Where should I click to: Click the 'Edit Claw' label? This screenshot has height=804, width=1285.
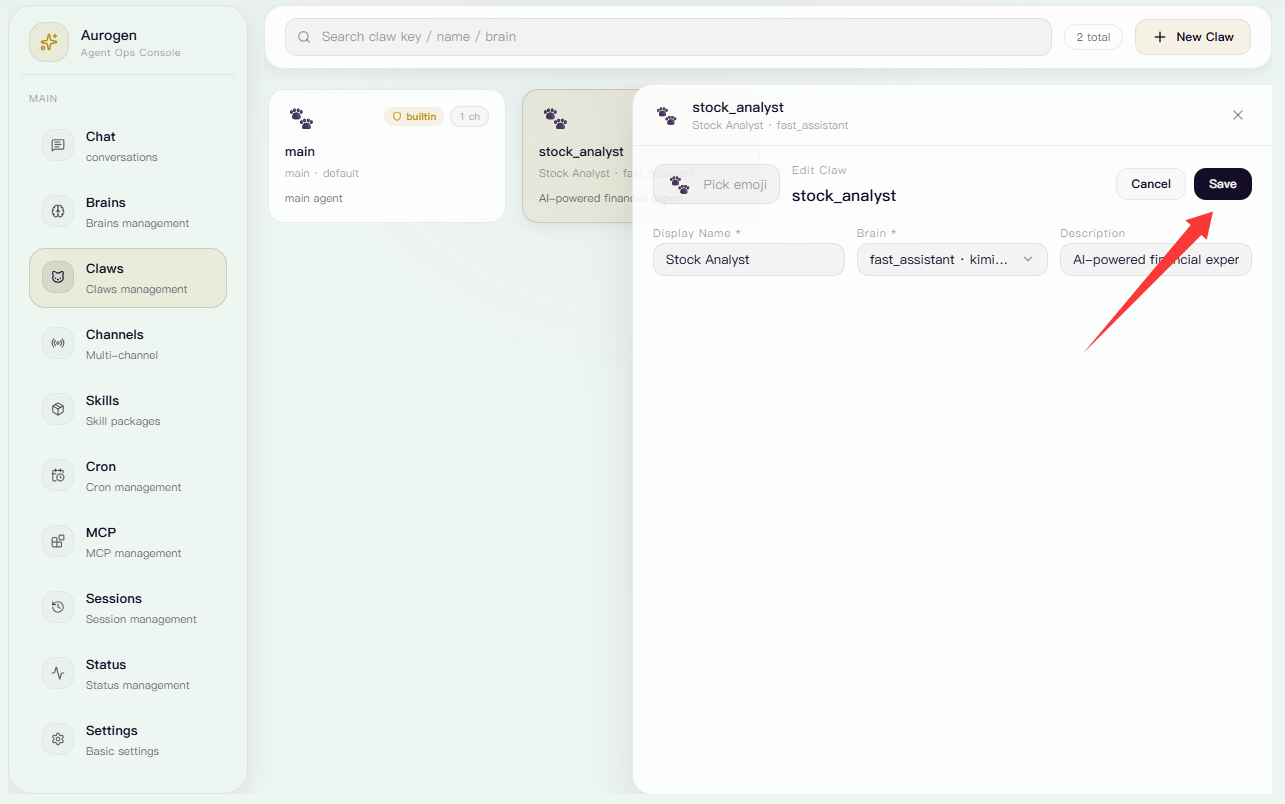coord(819,170)
